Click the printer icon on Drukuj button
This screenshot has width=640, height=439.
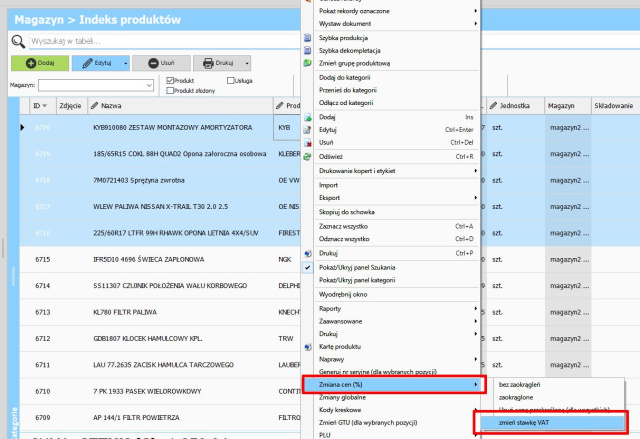coord(208,63)
